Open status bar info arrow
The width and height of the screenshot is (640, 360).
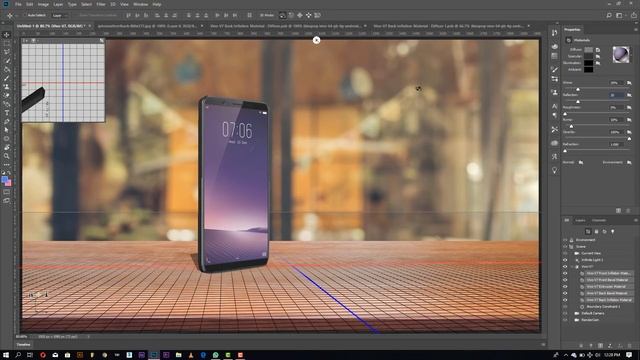pos(89,337)
